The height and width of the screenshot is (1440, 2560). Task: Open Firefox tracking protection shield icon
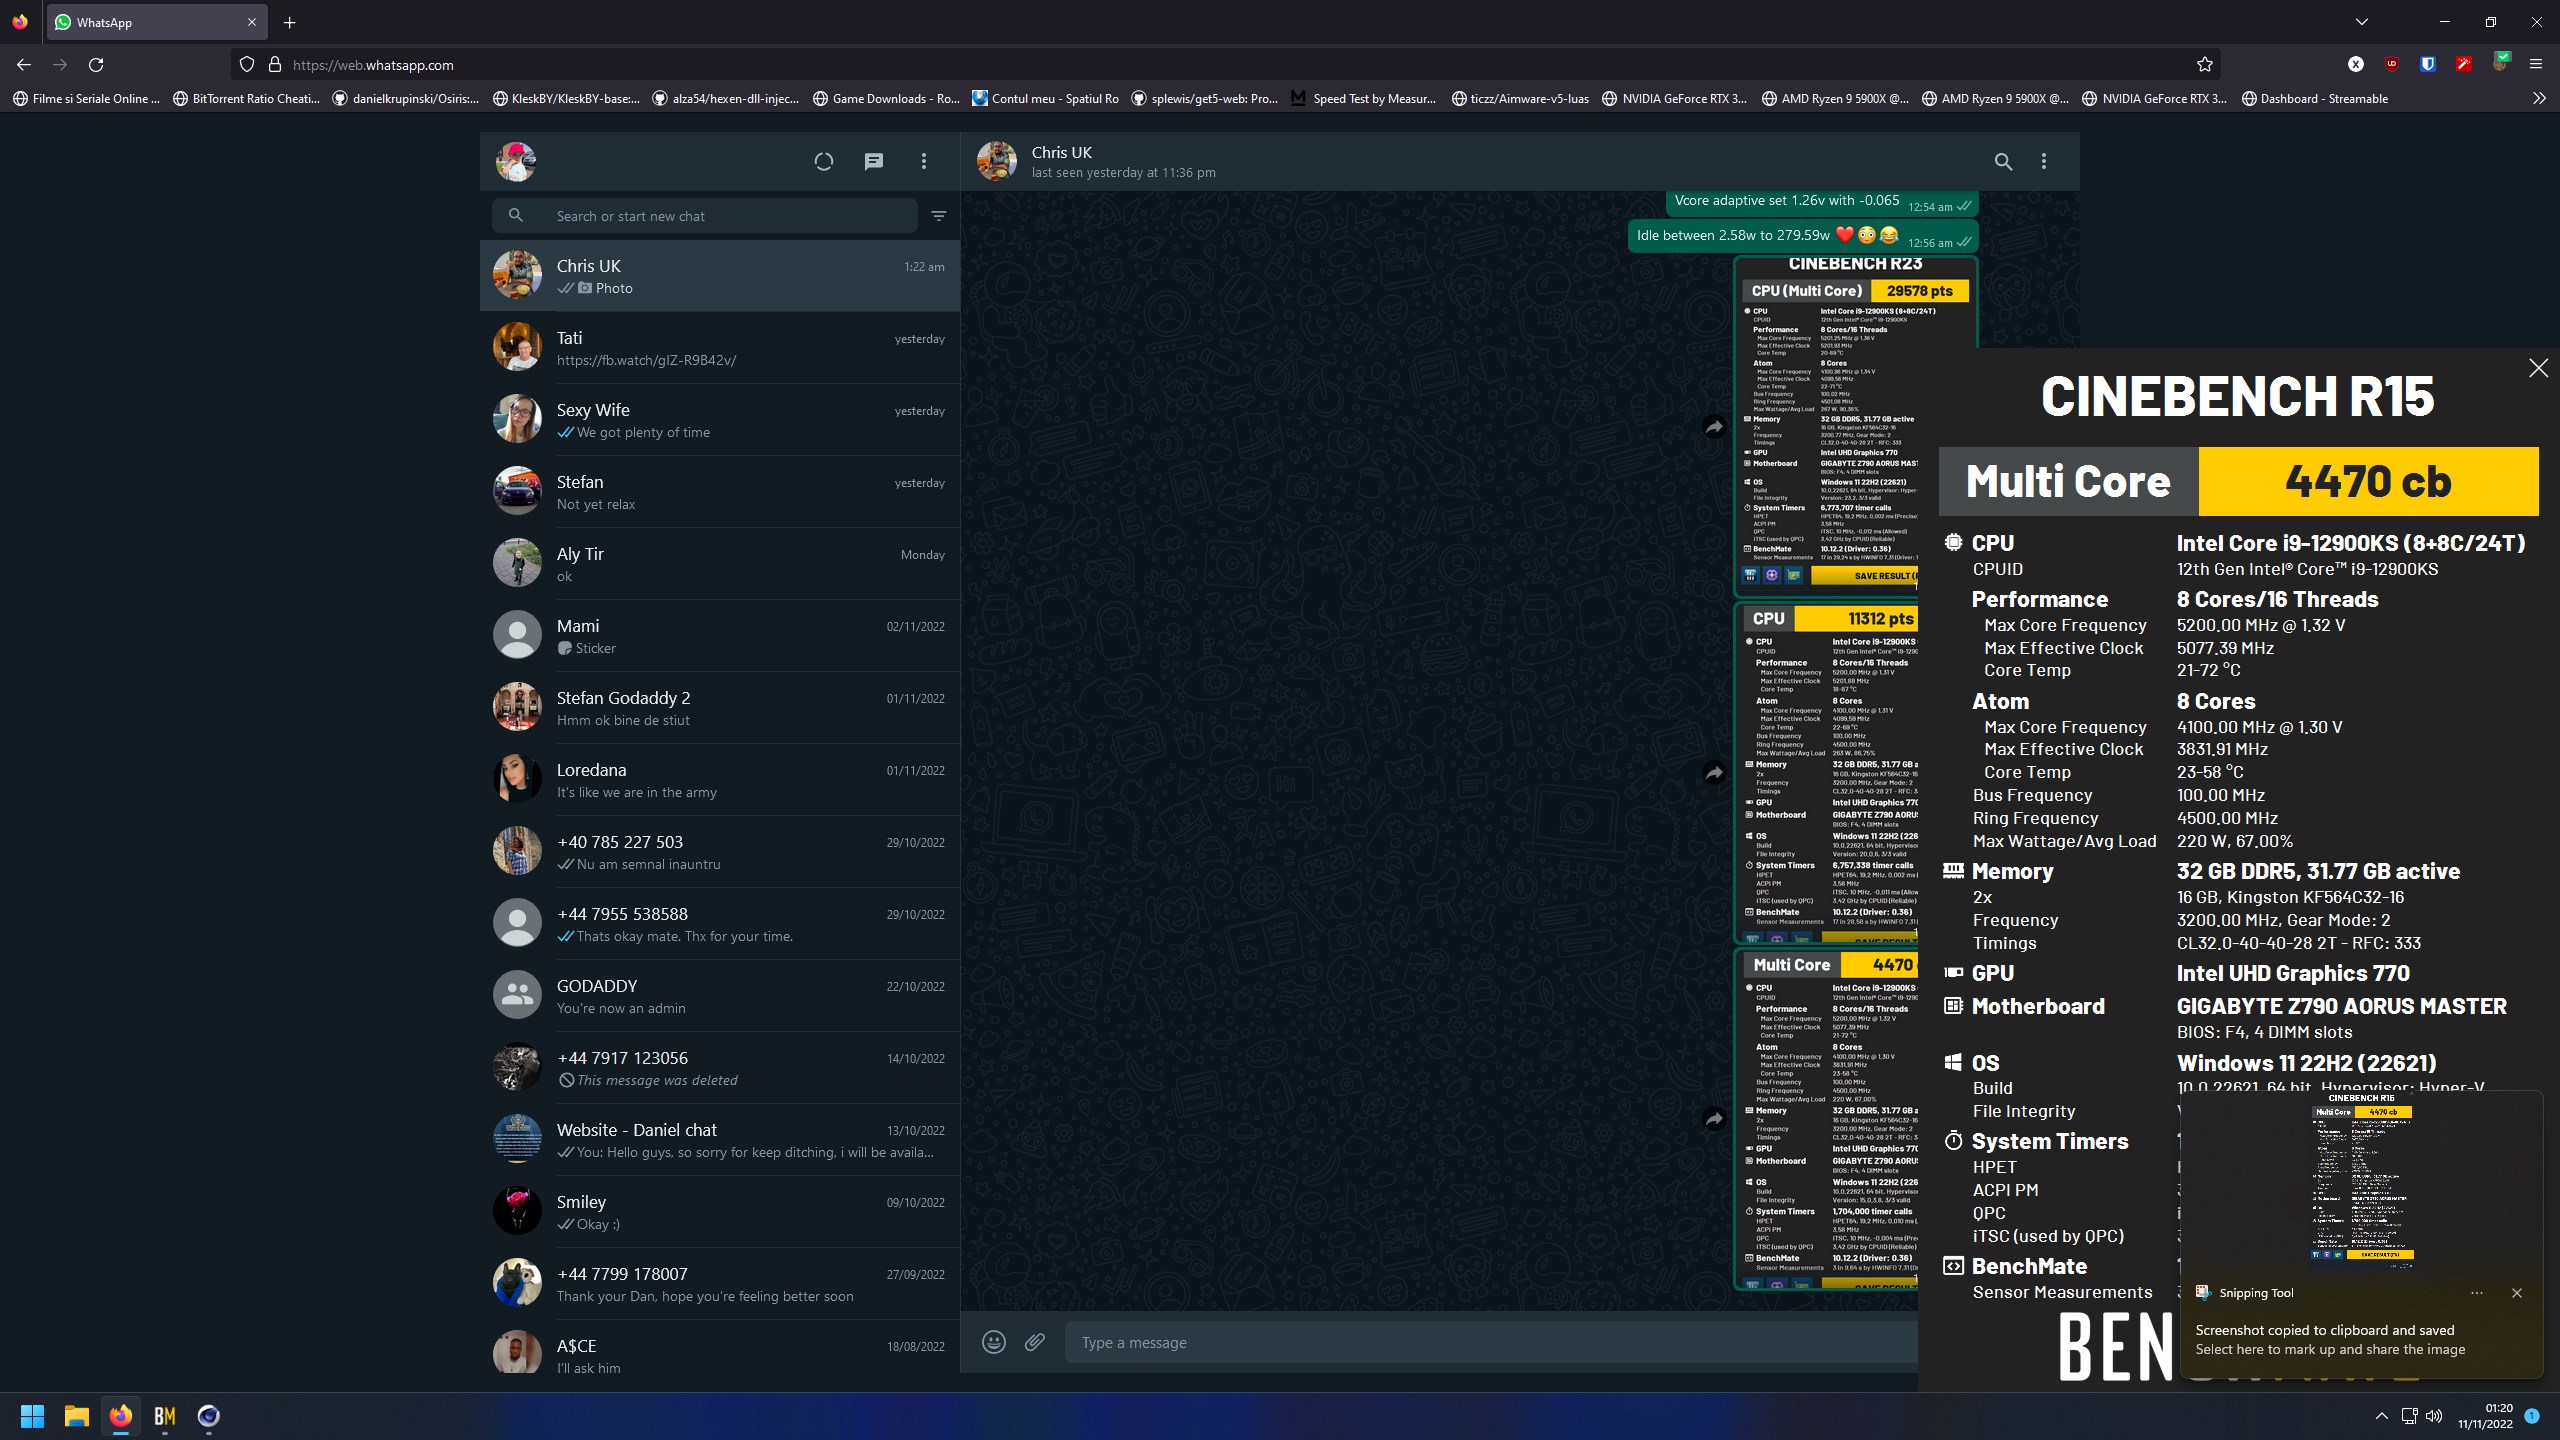247,65
